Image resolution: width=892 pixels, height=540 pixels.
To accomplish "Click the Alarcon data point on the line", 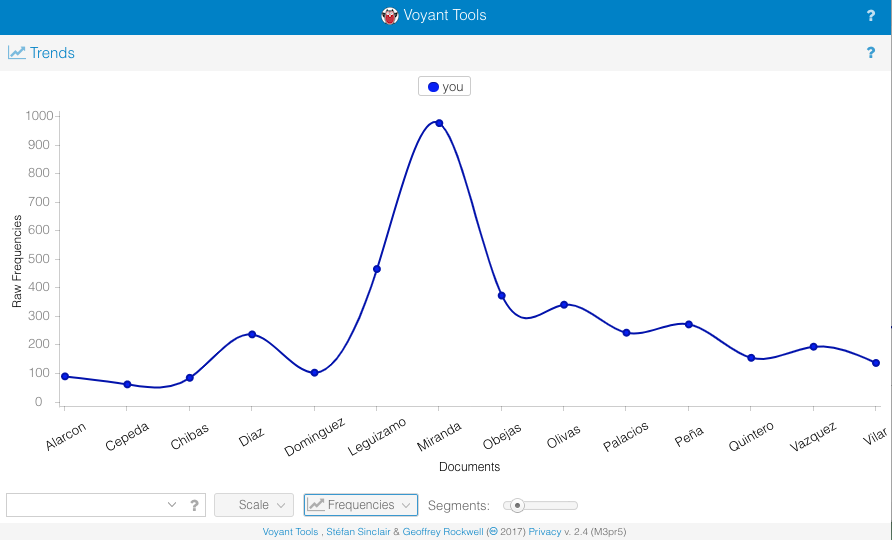I will coord(65,377).
